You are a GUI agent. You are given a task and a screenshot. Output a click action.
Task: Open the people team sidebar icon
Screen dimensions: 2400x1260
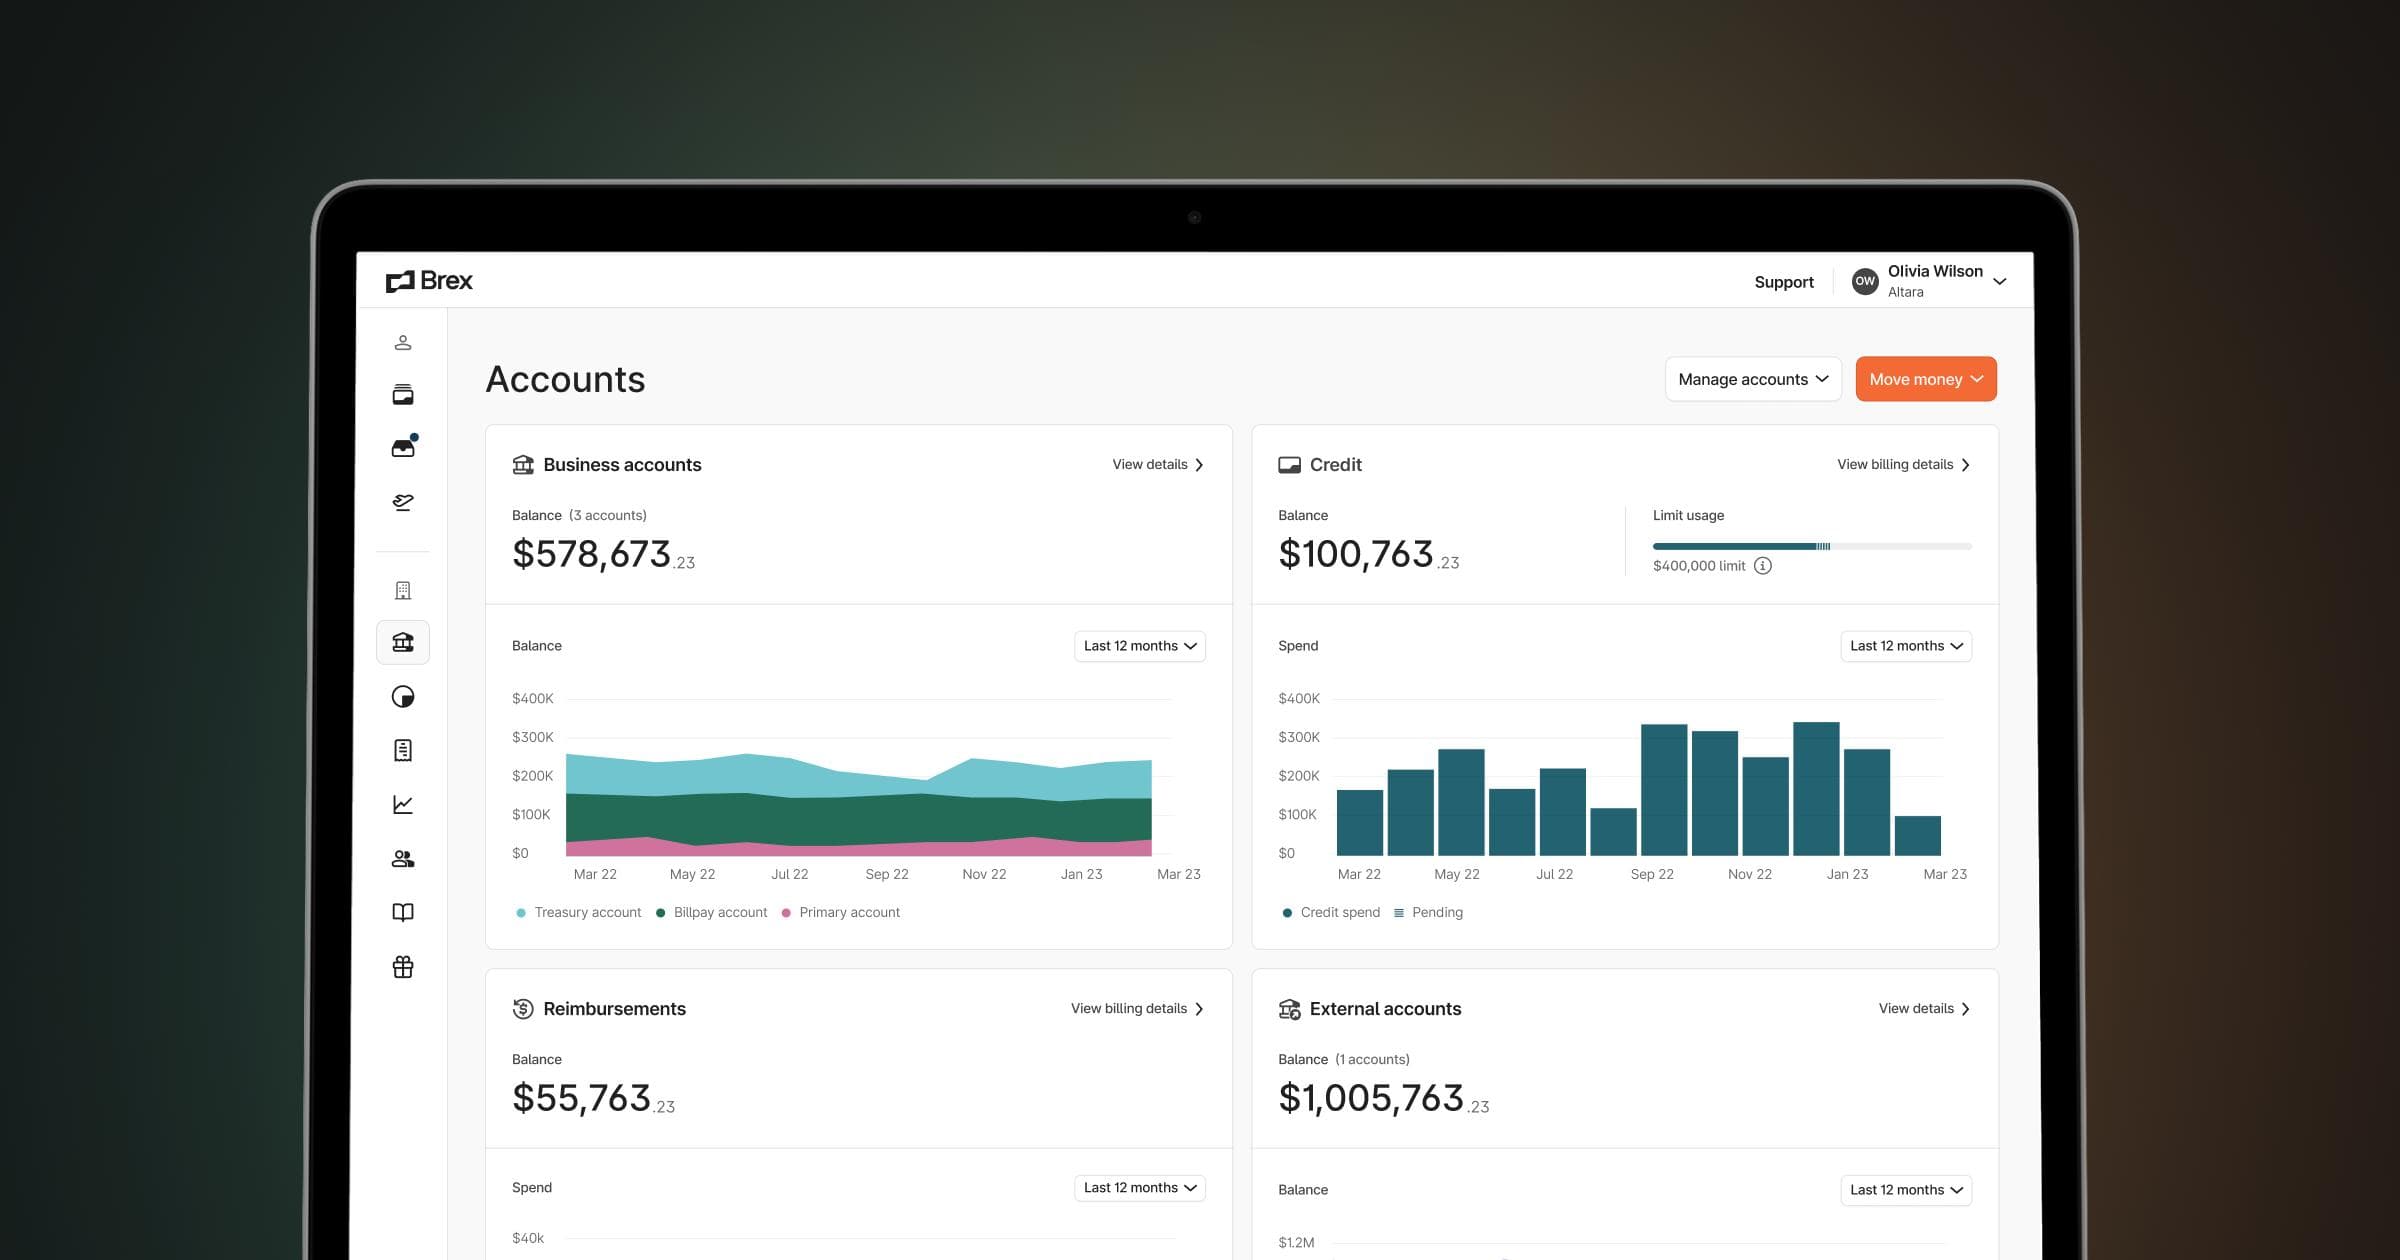point(403,859)
